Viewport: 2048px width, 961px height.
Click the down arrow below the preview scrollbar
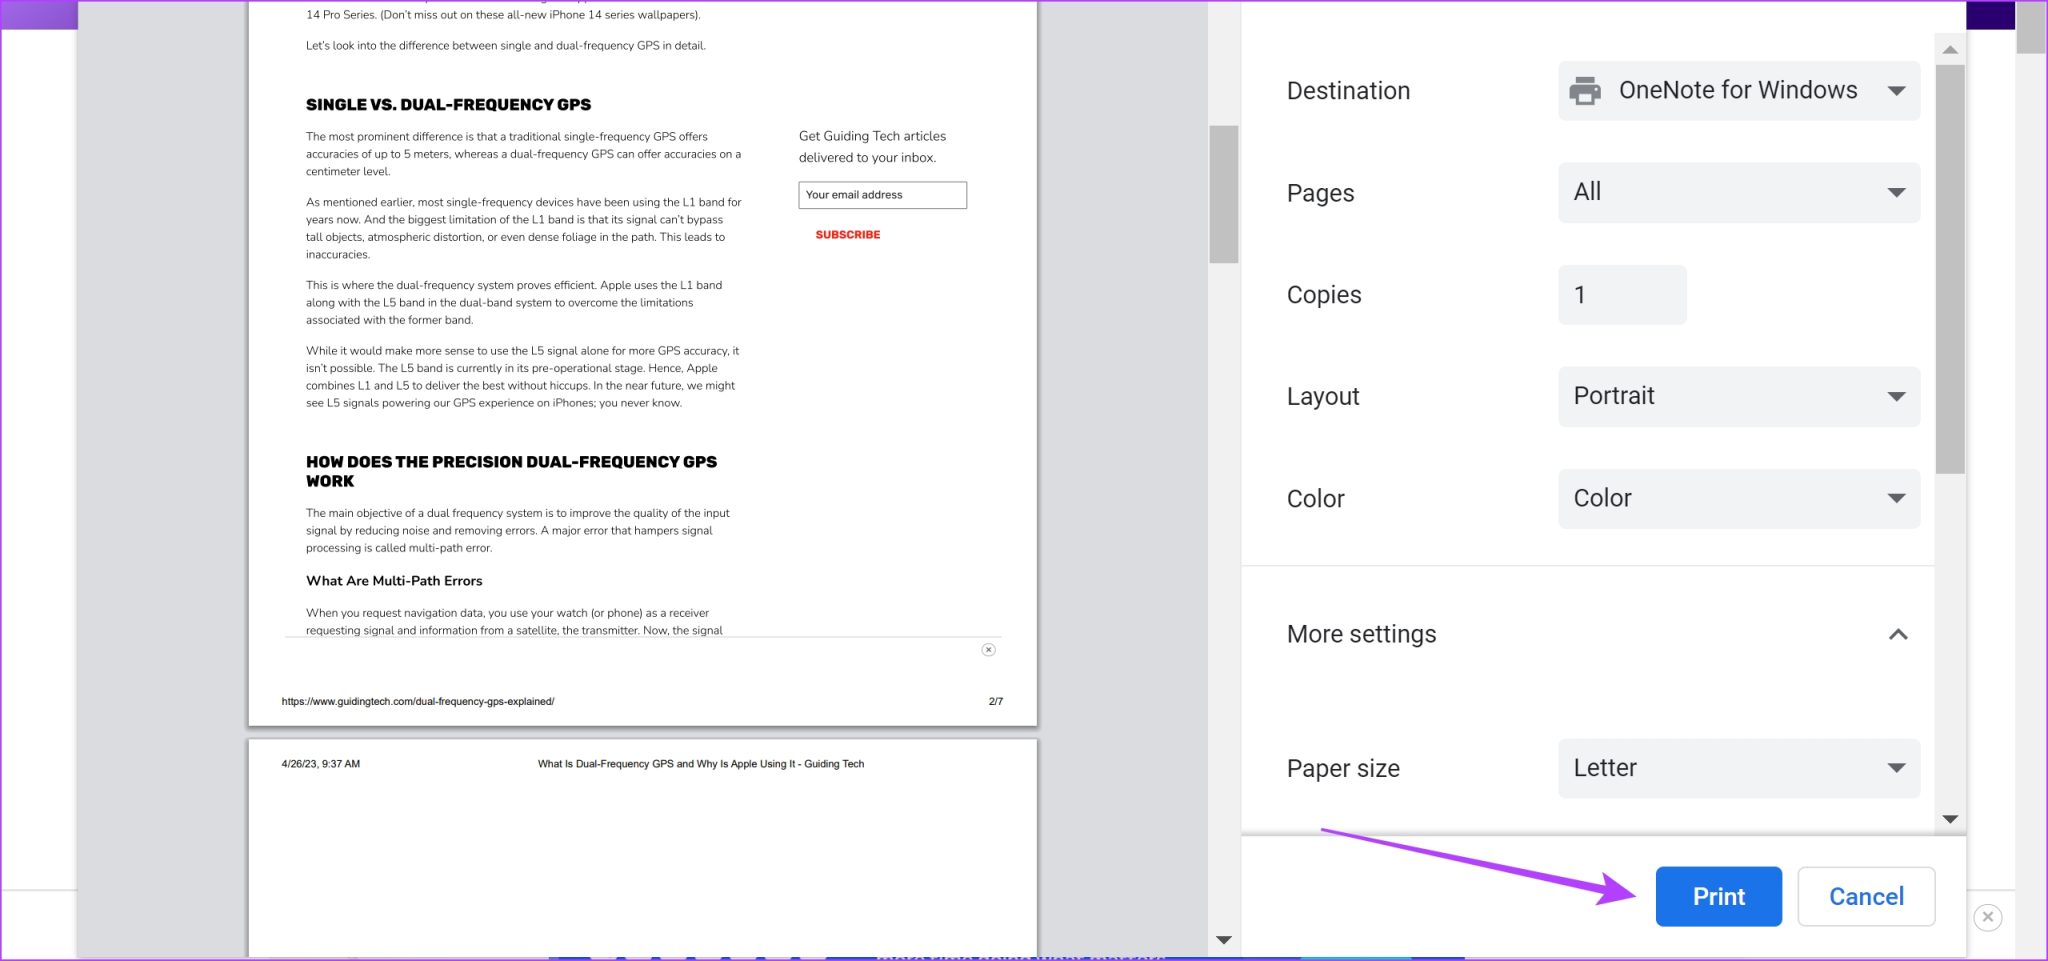[1223, 940]
